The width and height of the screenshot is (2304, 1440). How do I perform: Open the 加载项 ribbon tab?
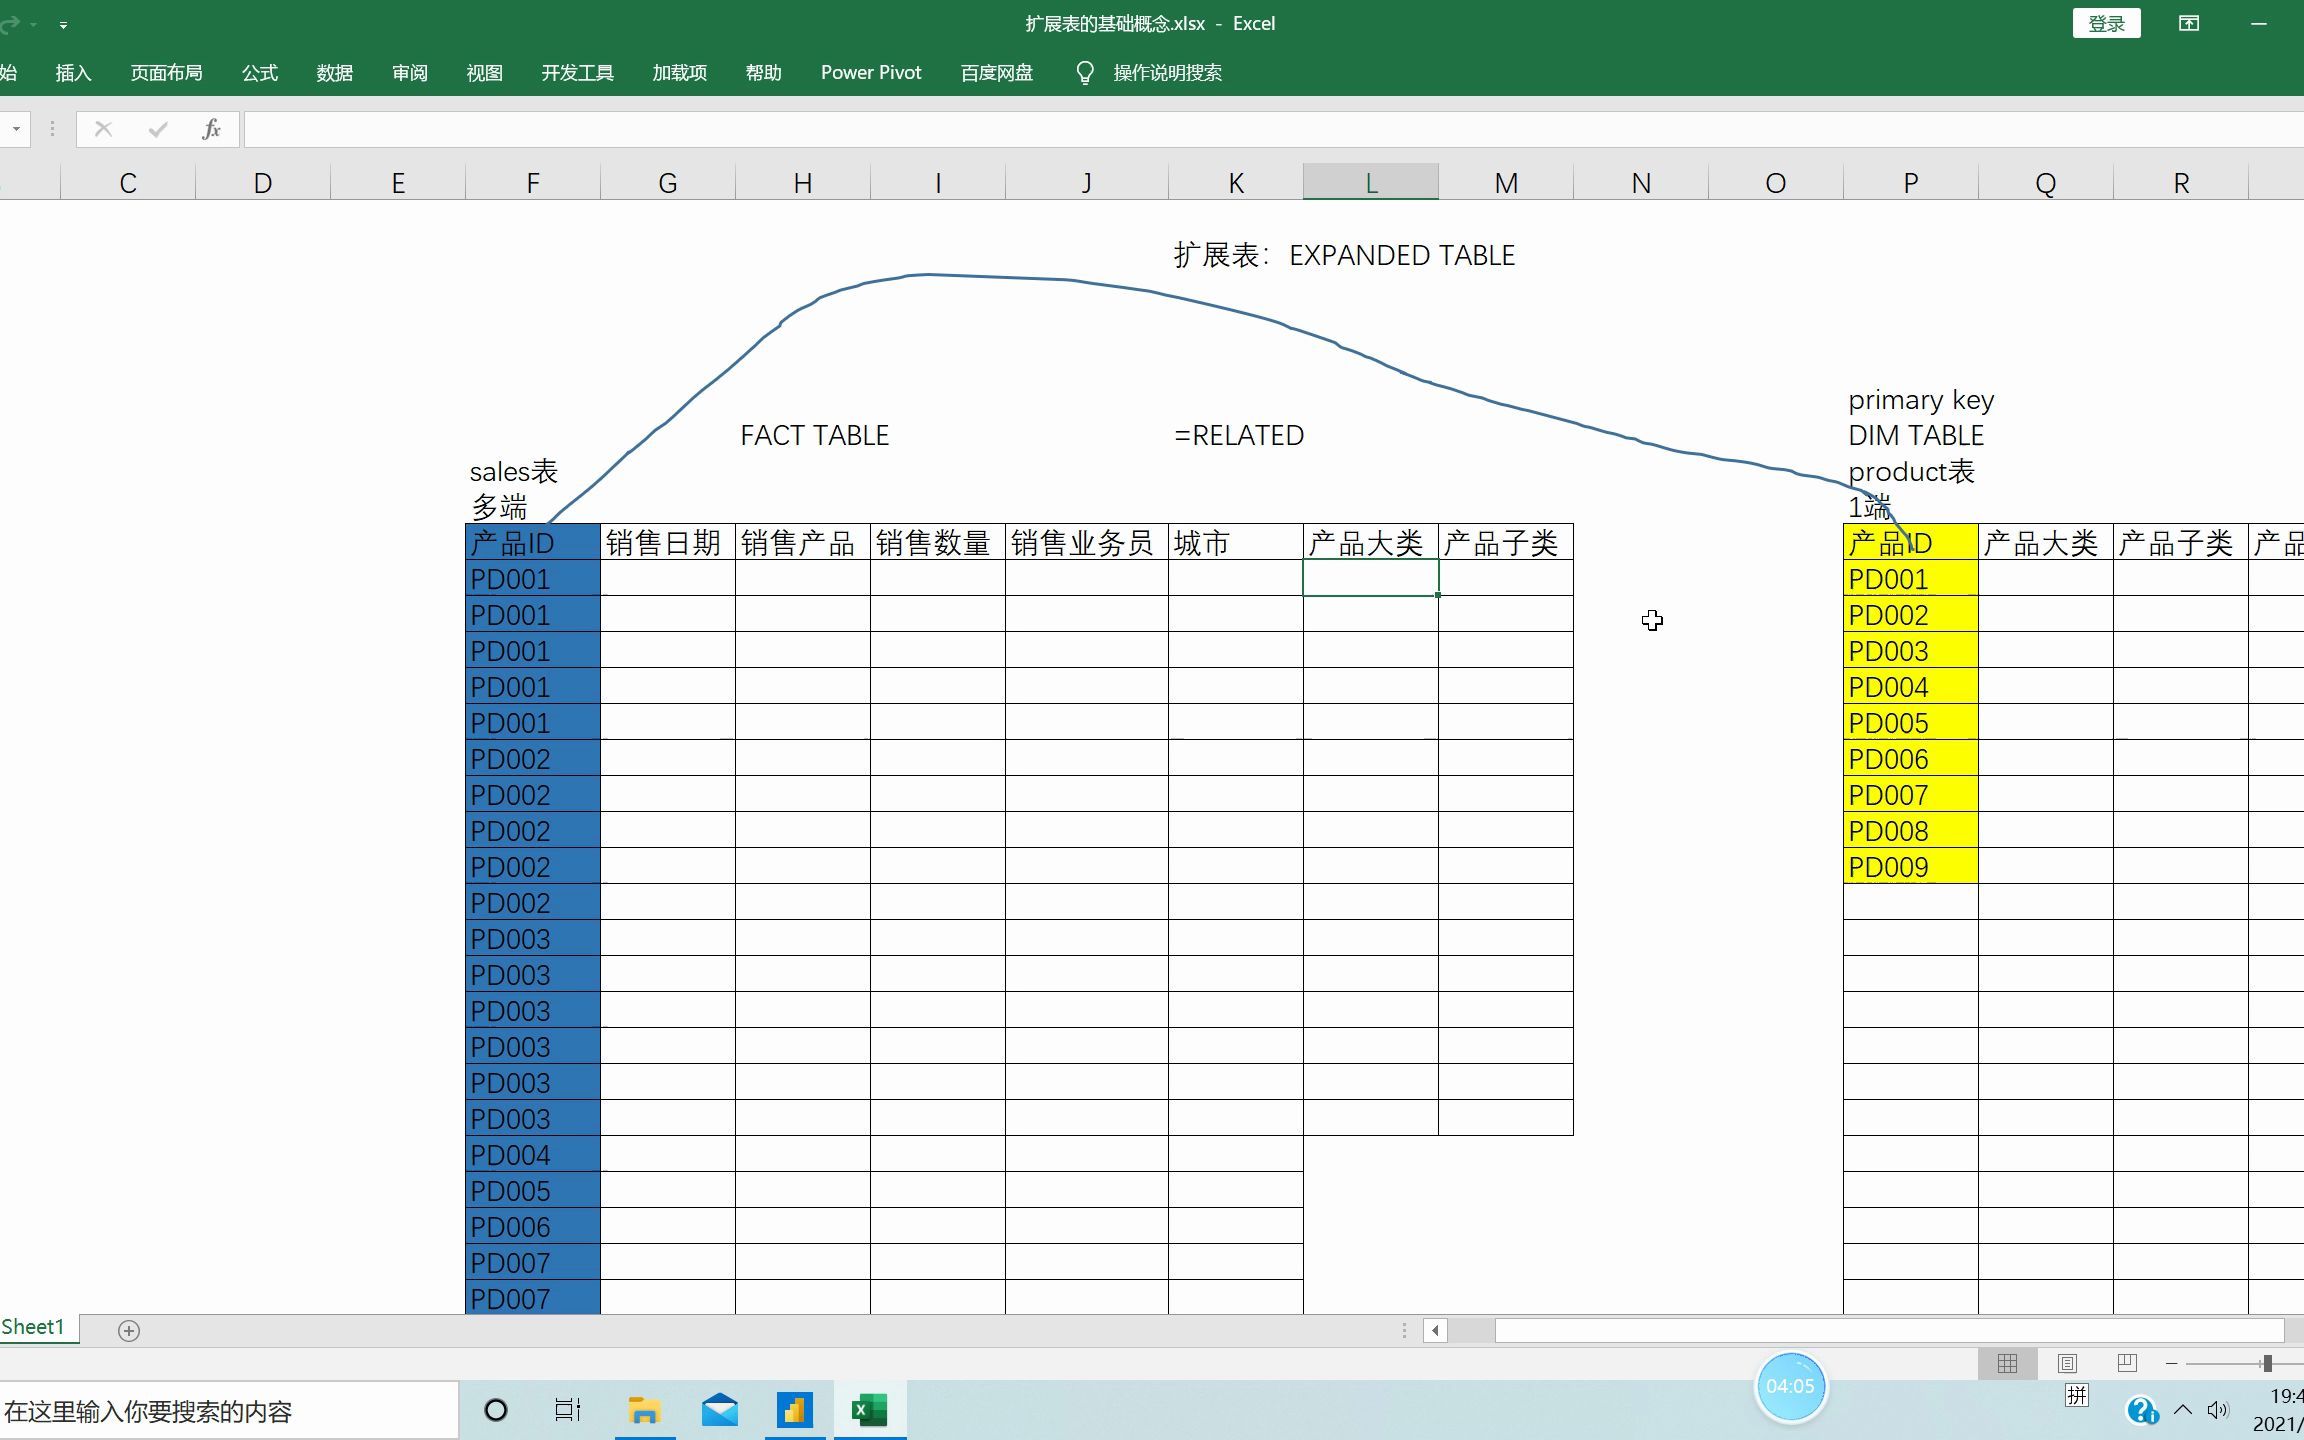point(679,73)
